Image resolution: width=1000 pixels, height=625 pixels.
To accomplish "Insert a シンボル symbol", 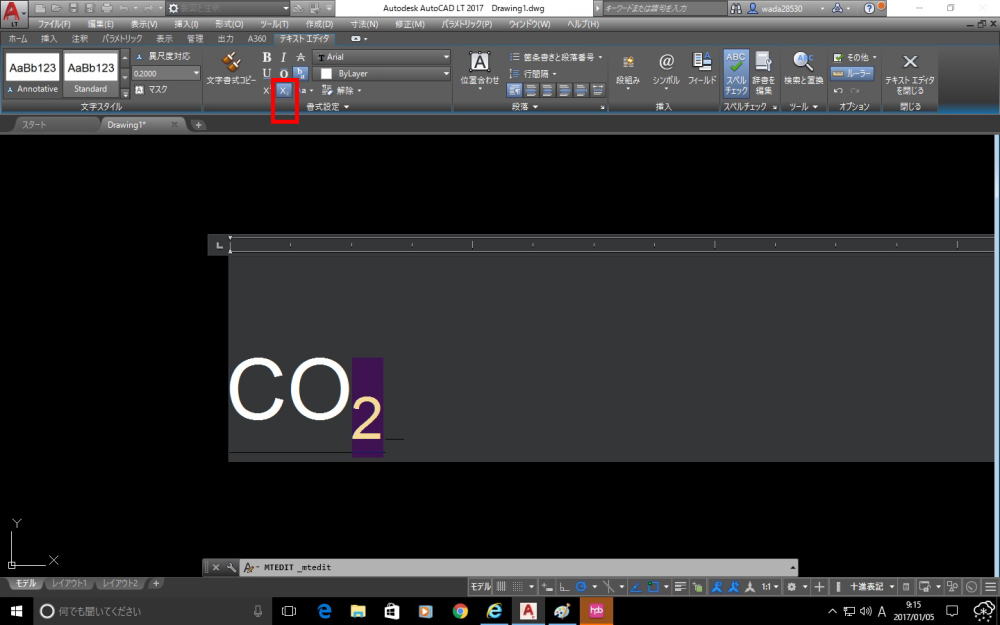I will [x=666, y=71].
